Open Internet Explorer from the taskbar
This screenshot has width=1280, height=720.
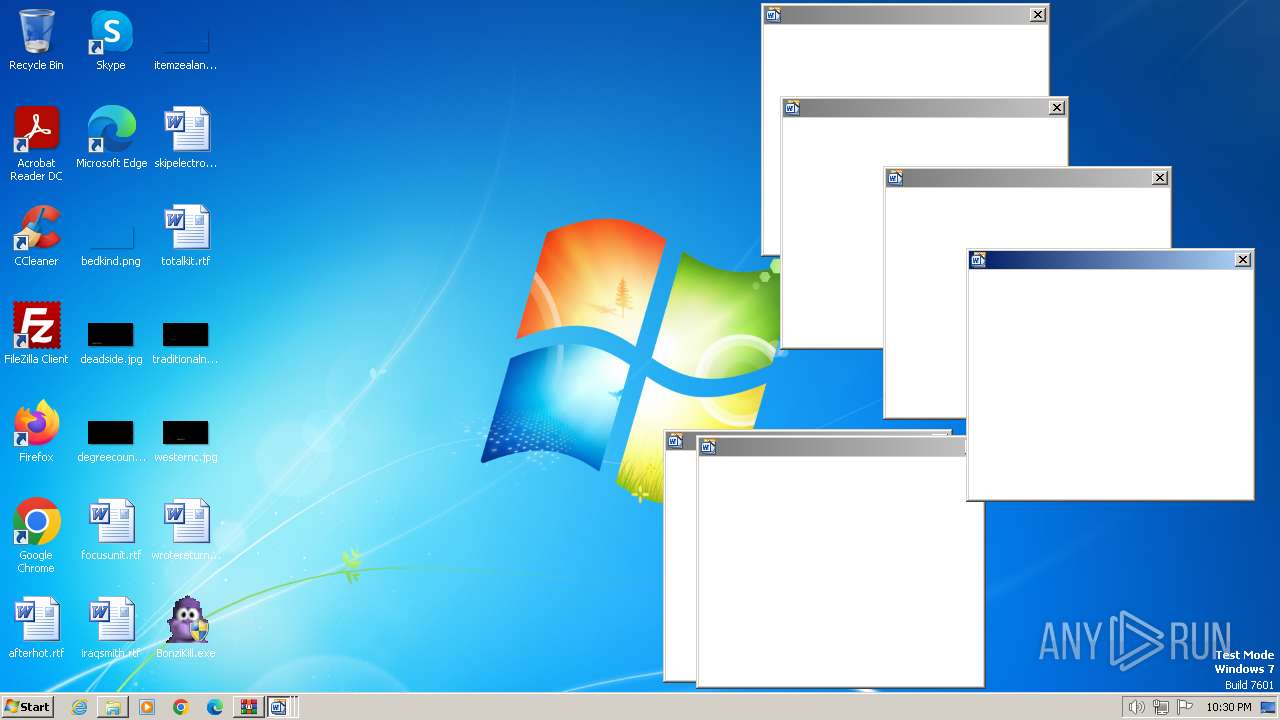point(79,707)
